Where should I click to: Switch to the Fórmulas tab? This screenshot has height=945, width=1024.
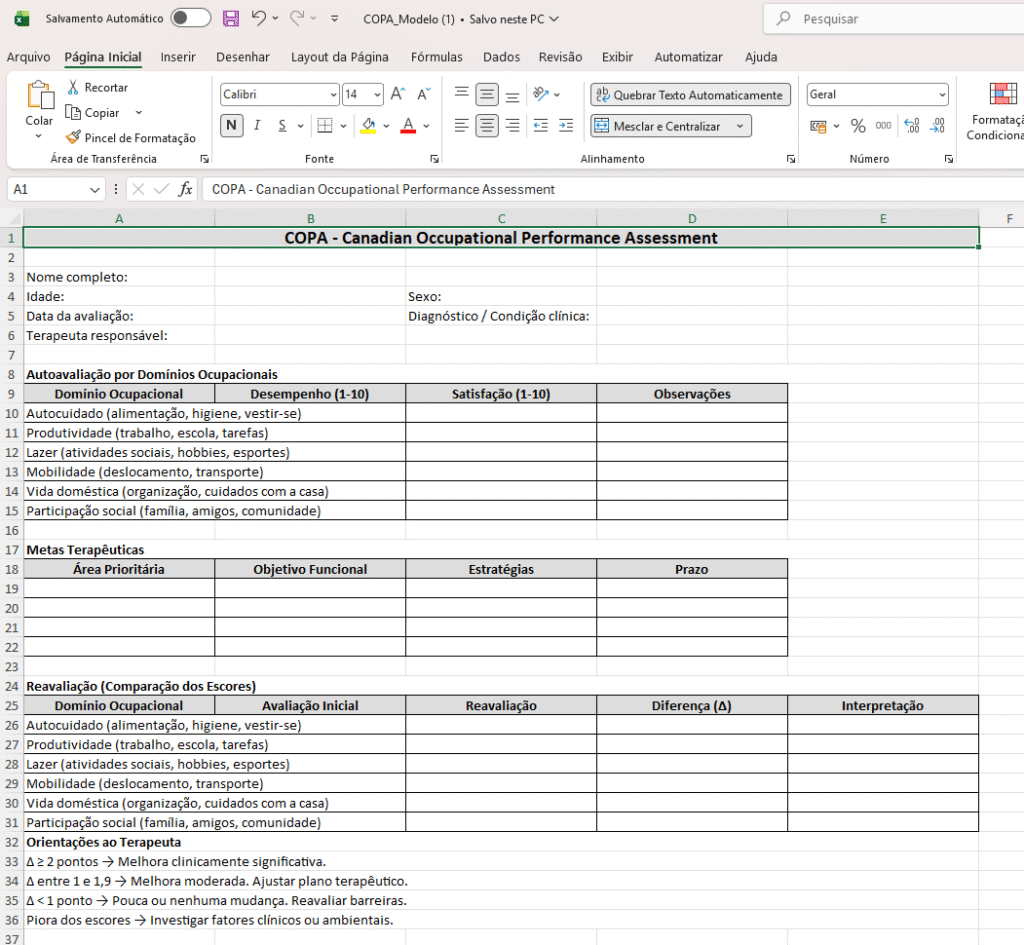point(436,57)
